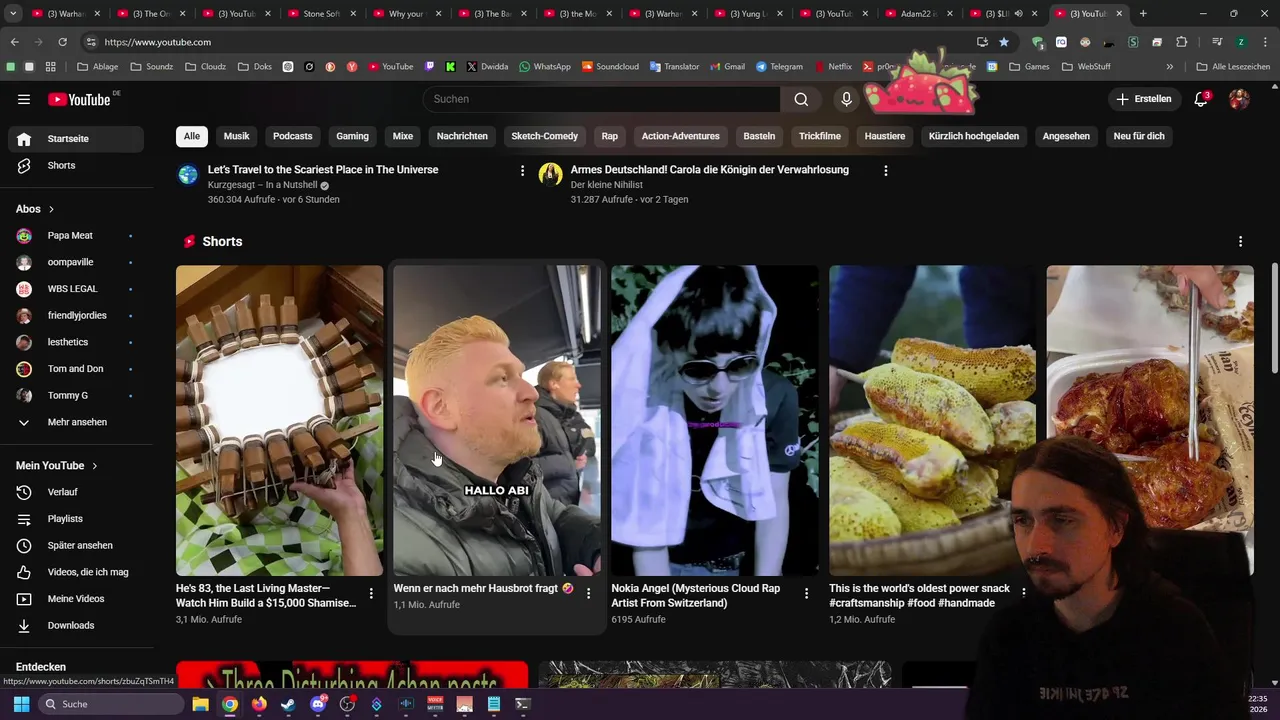
Task: Expand the Abos subscriptions section
Action: (35, 209)
